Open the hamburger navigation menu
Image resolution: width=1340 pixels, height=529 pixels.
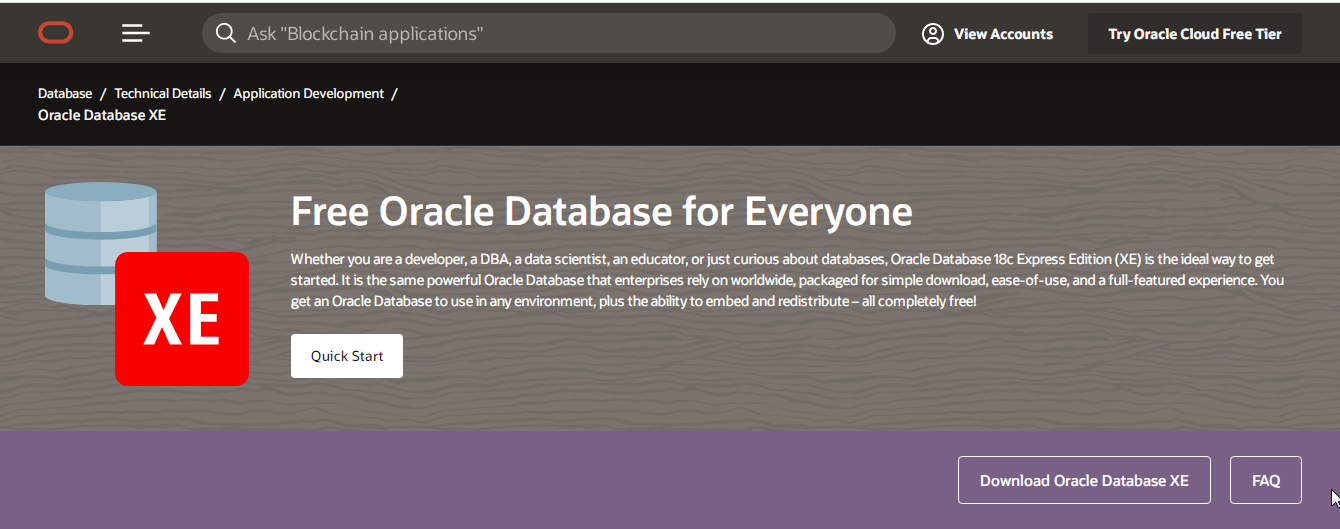[x=136, y=34]
